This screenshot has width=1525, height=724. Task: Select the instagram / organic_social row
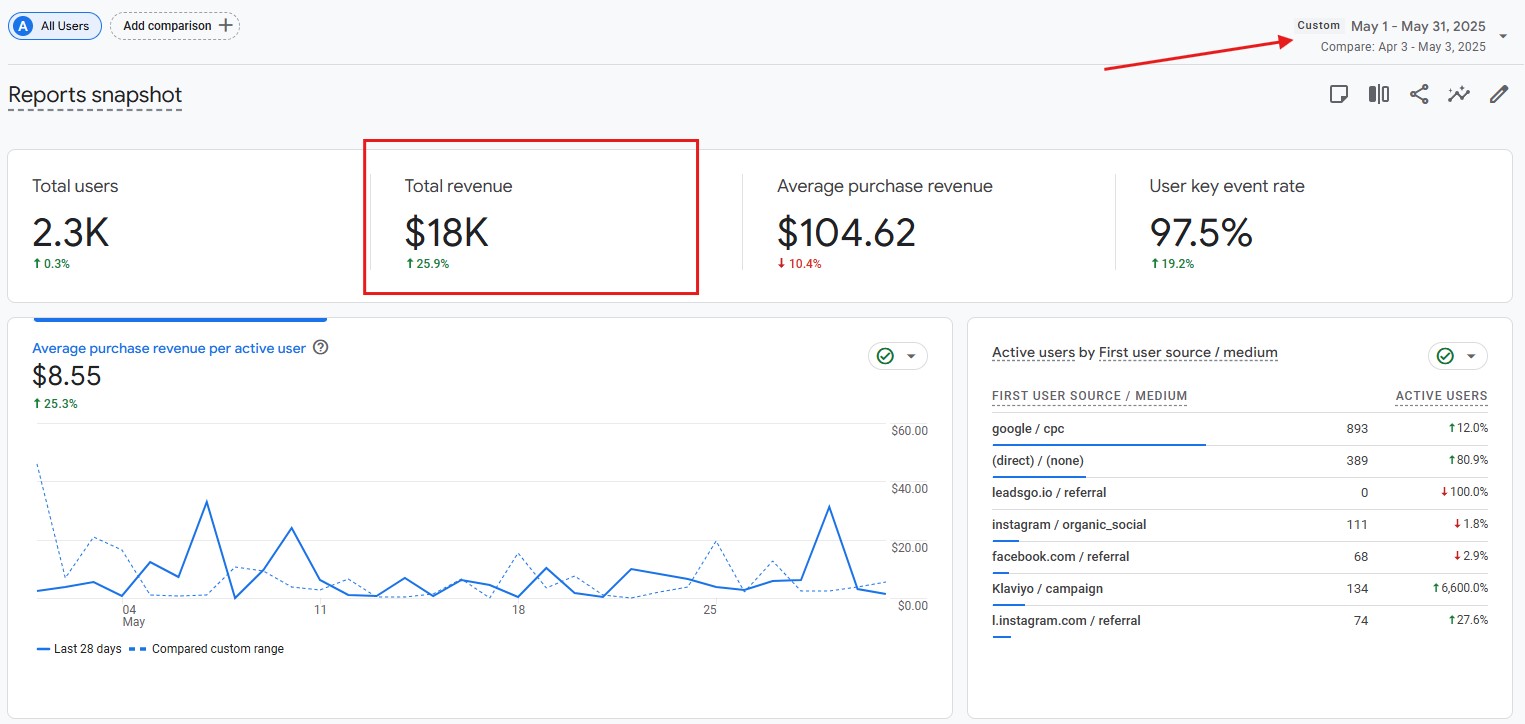click(x=1240, y=525)
